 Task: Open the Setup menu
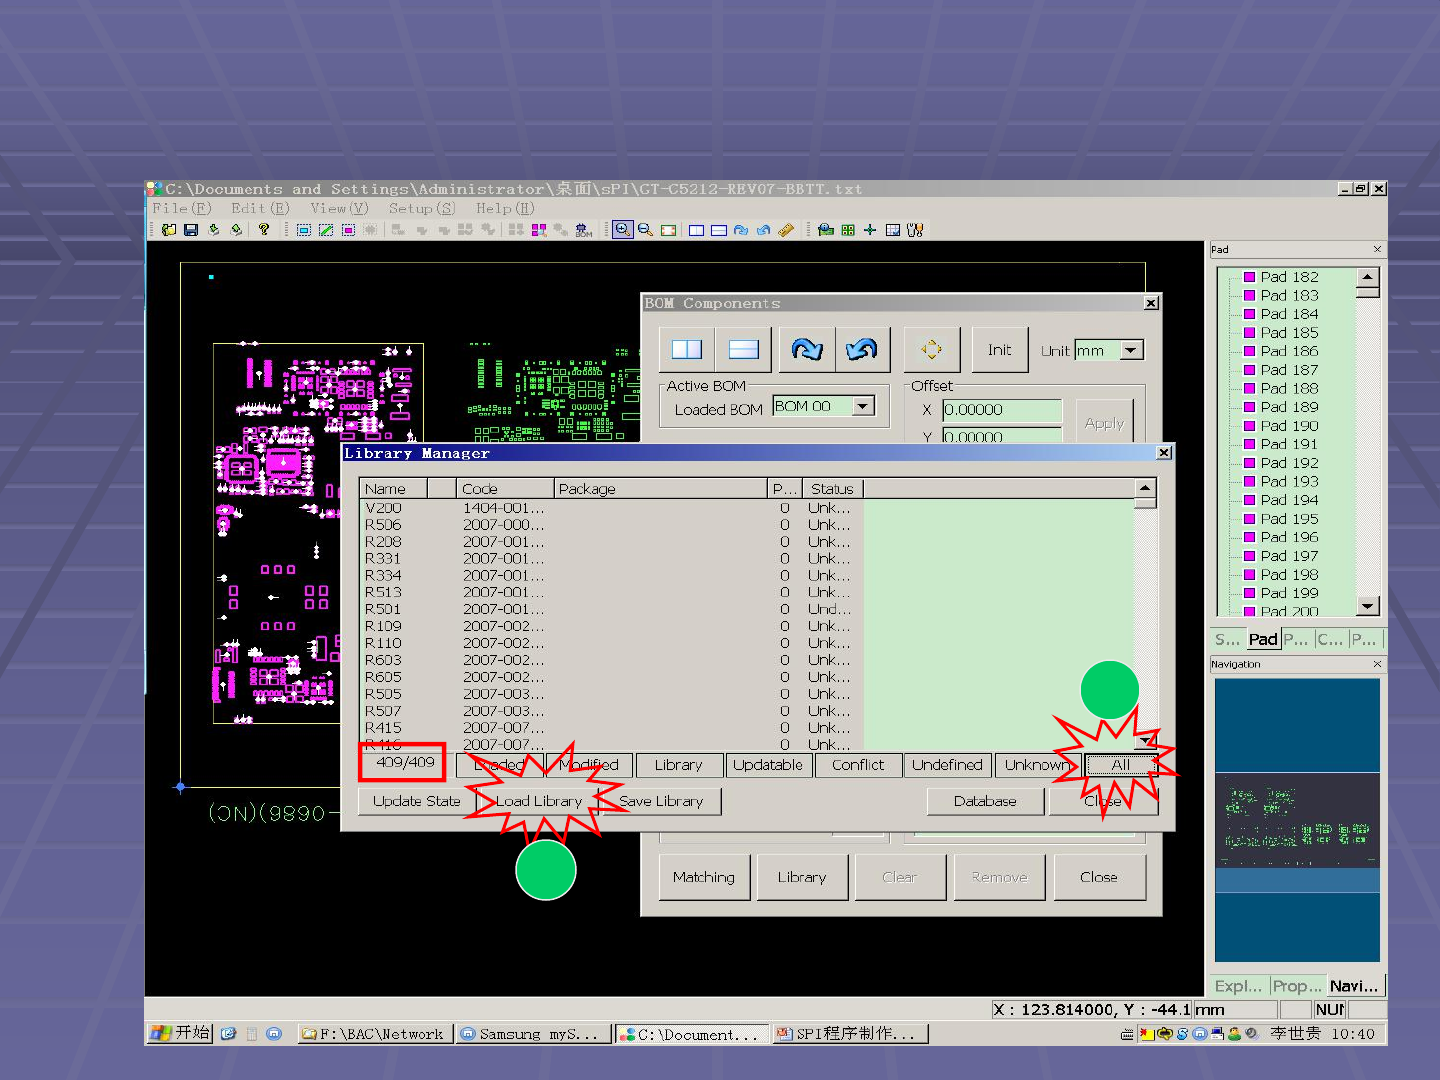pyautogui.click(x=421, y=208)
